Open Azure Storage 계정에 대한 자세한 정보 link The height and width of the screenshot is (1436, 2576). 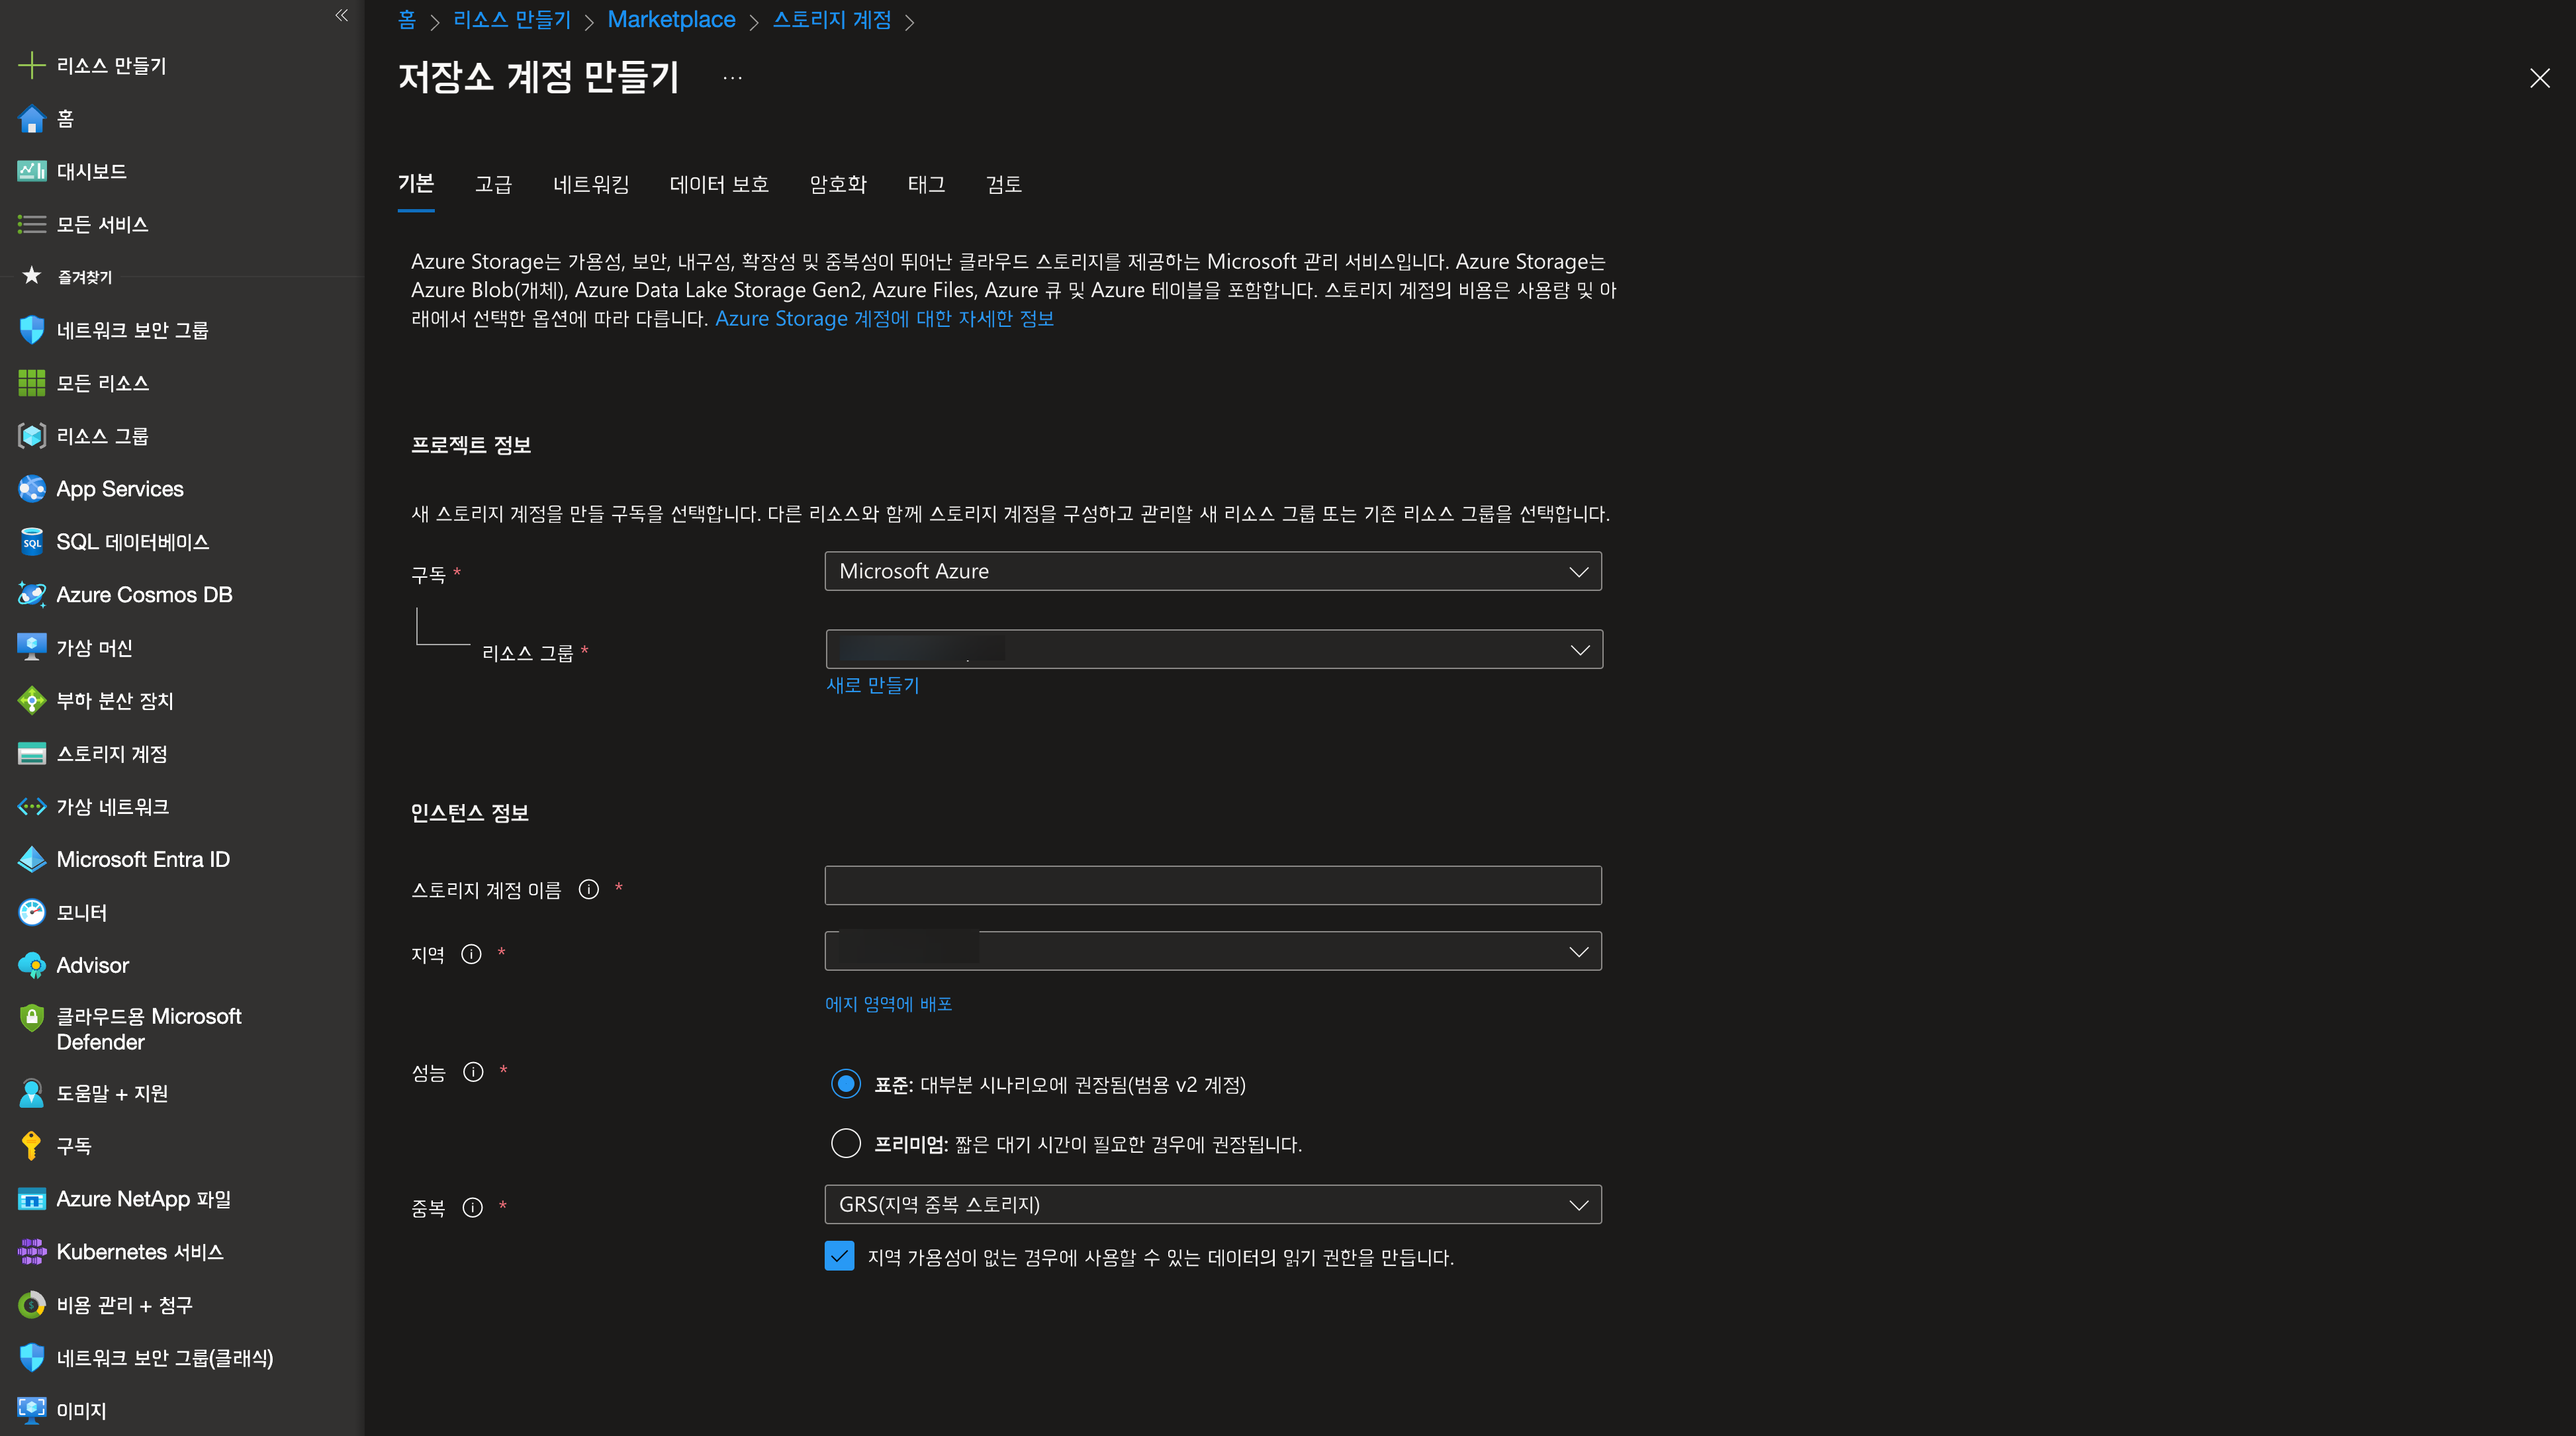[884, 318]
